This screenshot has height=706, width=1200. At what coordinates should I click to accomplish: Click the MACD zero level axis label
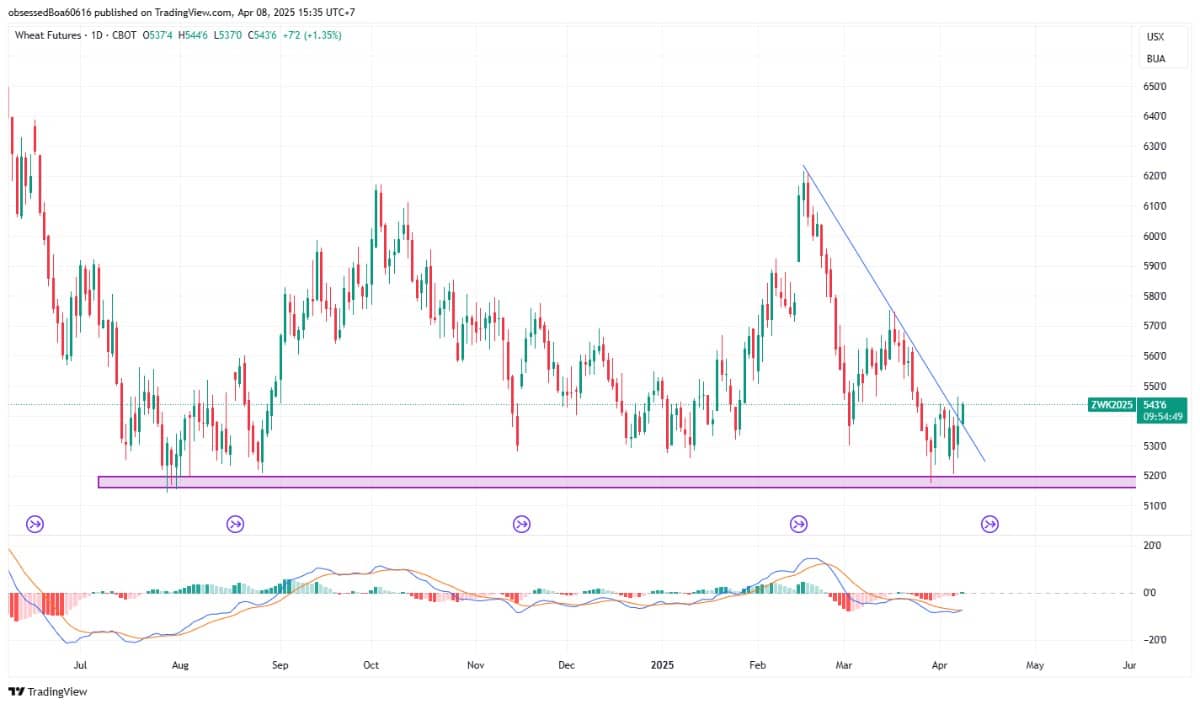pos(1153,593)
